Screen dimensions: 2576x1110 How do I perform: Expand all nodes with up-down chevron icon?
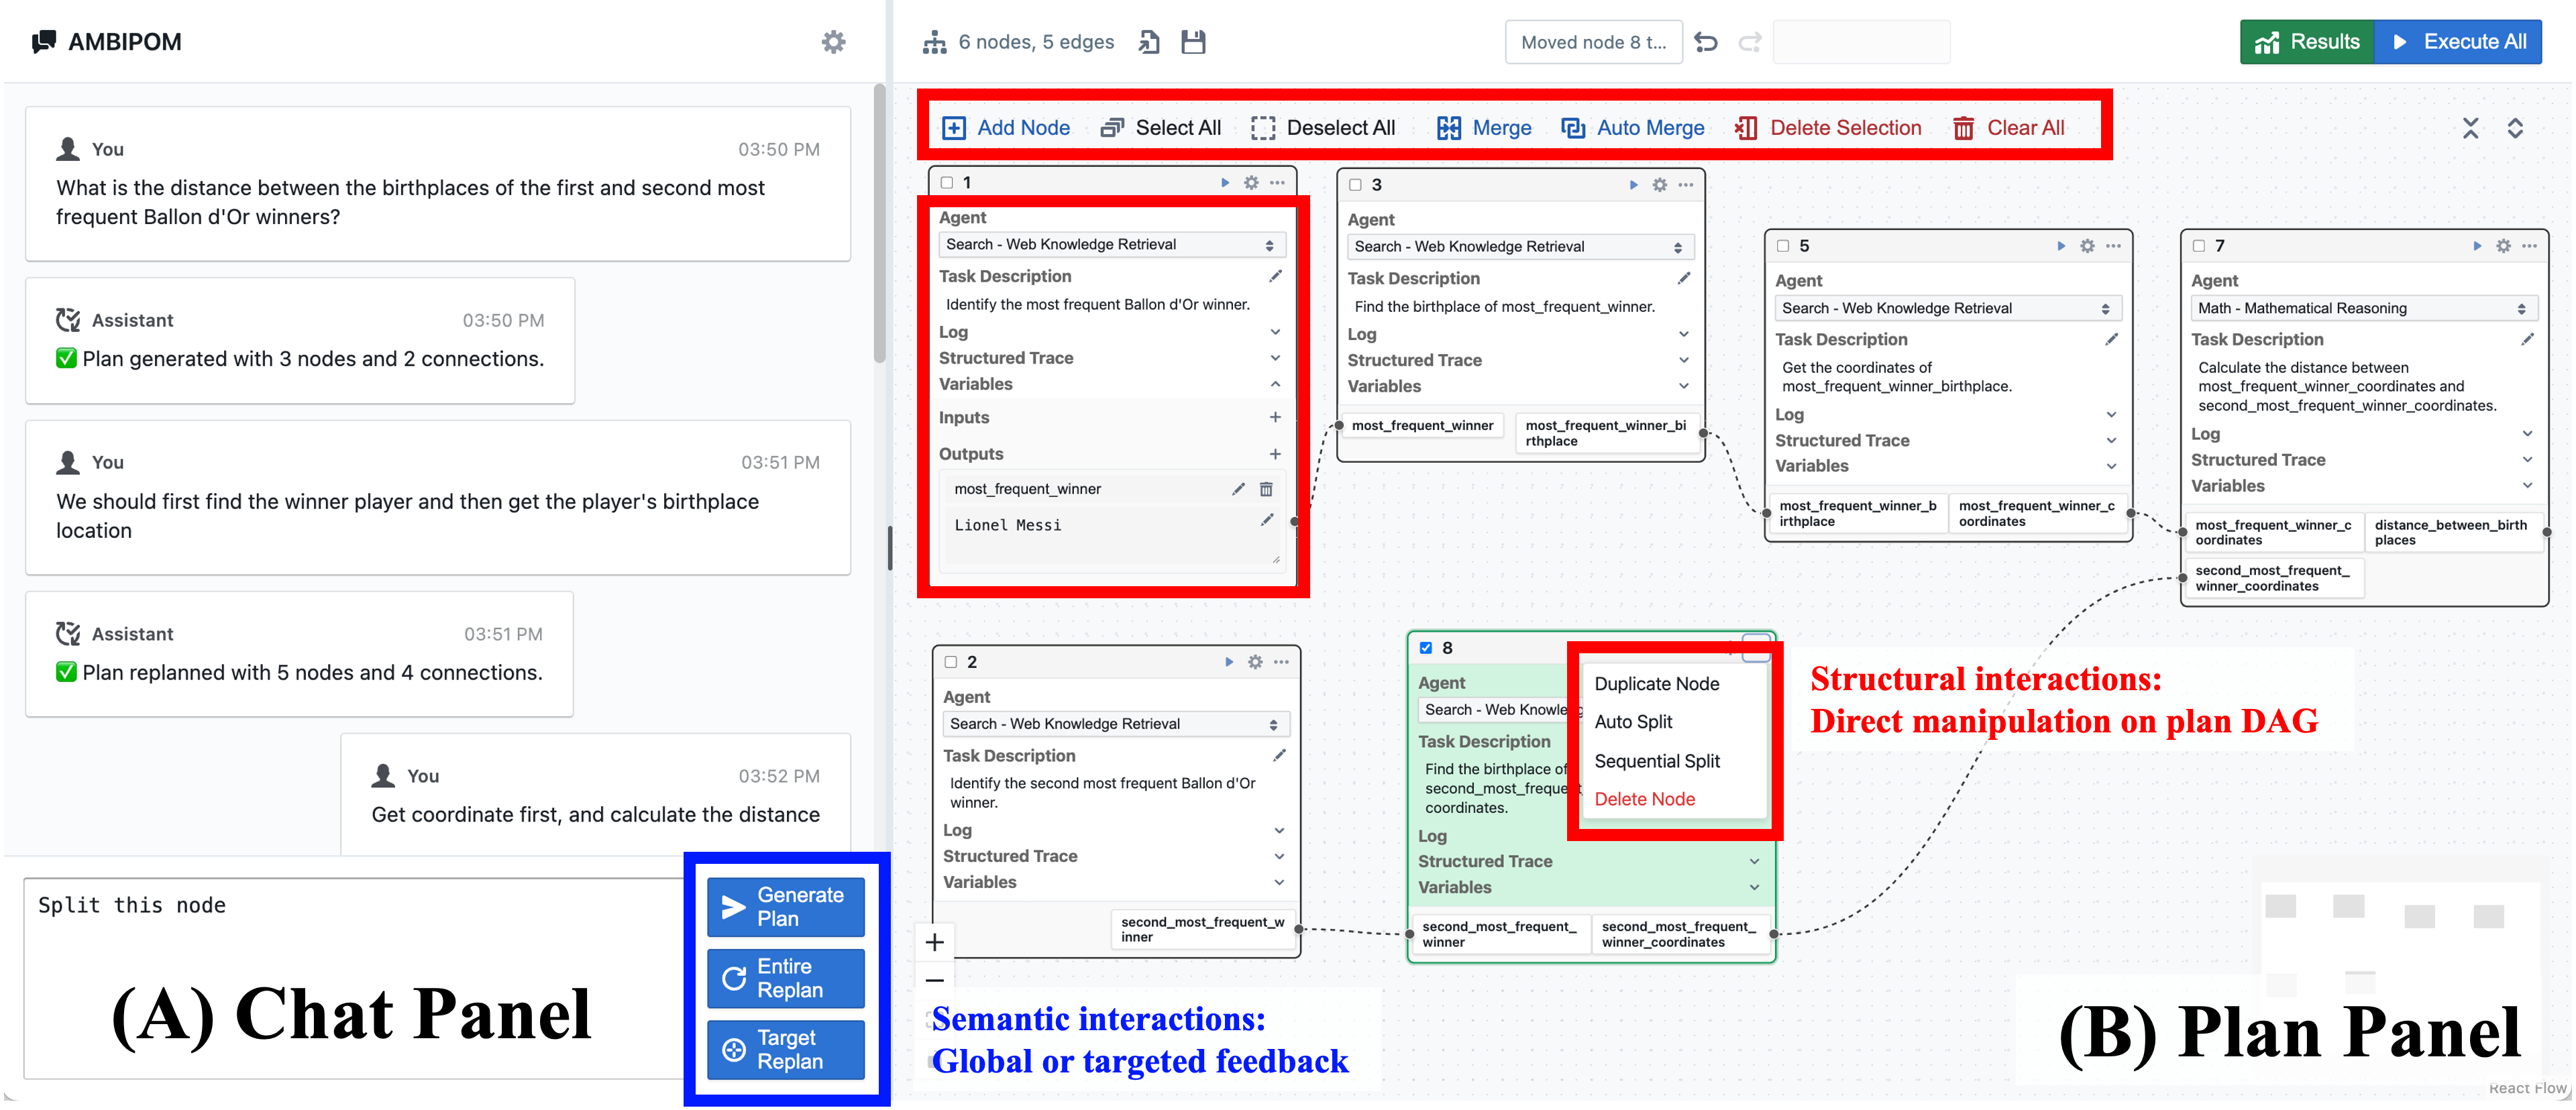[2515, 128]
